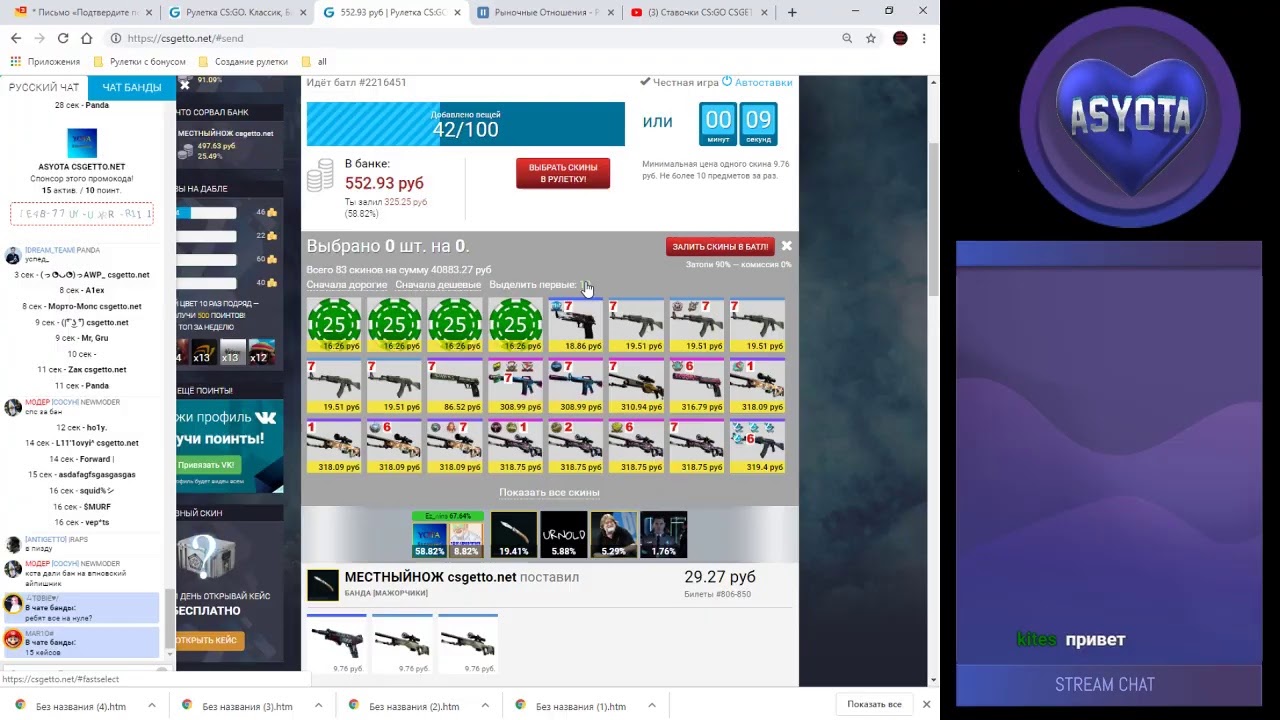Reload the page with refresh icon

click(63, 38)
